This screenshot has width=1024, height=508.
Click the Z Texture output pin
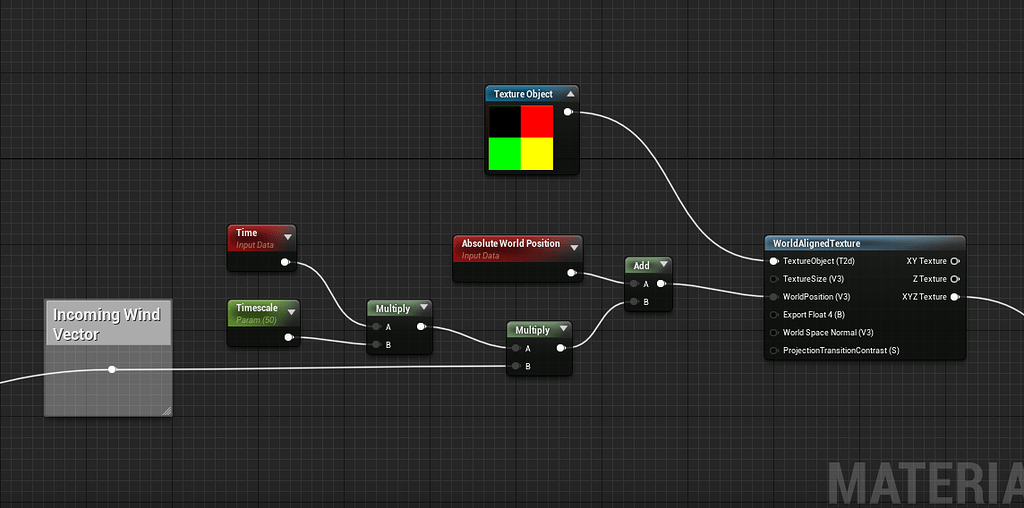point(954,279)
